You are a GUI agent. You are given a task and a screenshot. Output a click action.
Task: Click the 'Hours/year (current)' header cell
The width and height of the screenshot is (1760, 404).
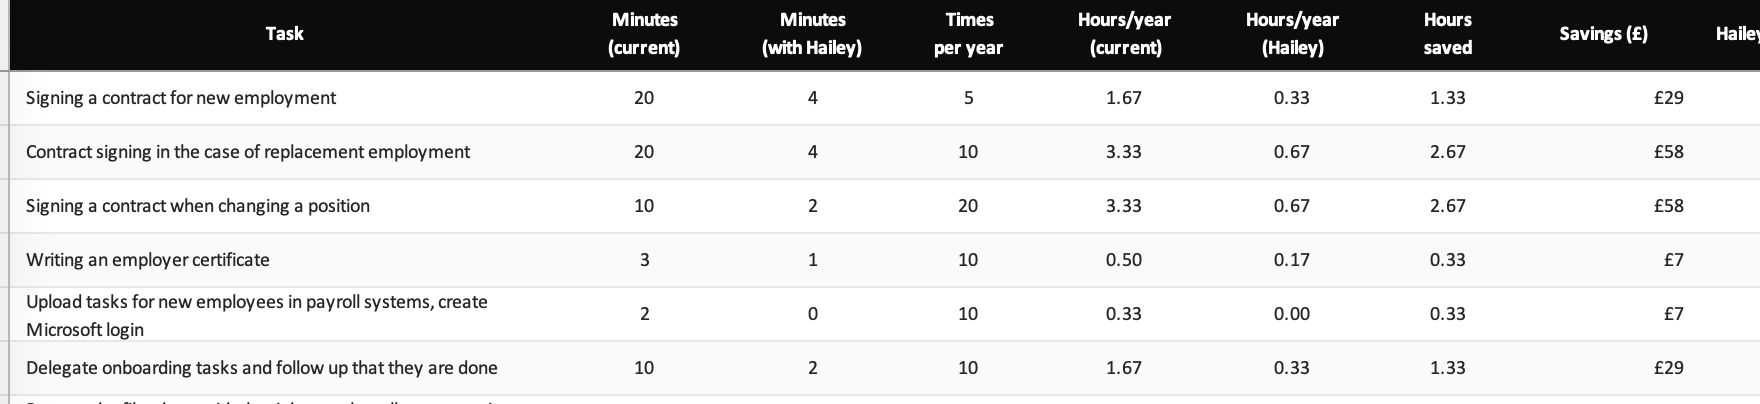[1124, 34]
